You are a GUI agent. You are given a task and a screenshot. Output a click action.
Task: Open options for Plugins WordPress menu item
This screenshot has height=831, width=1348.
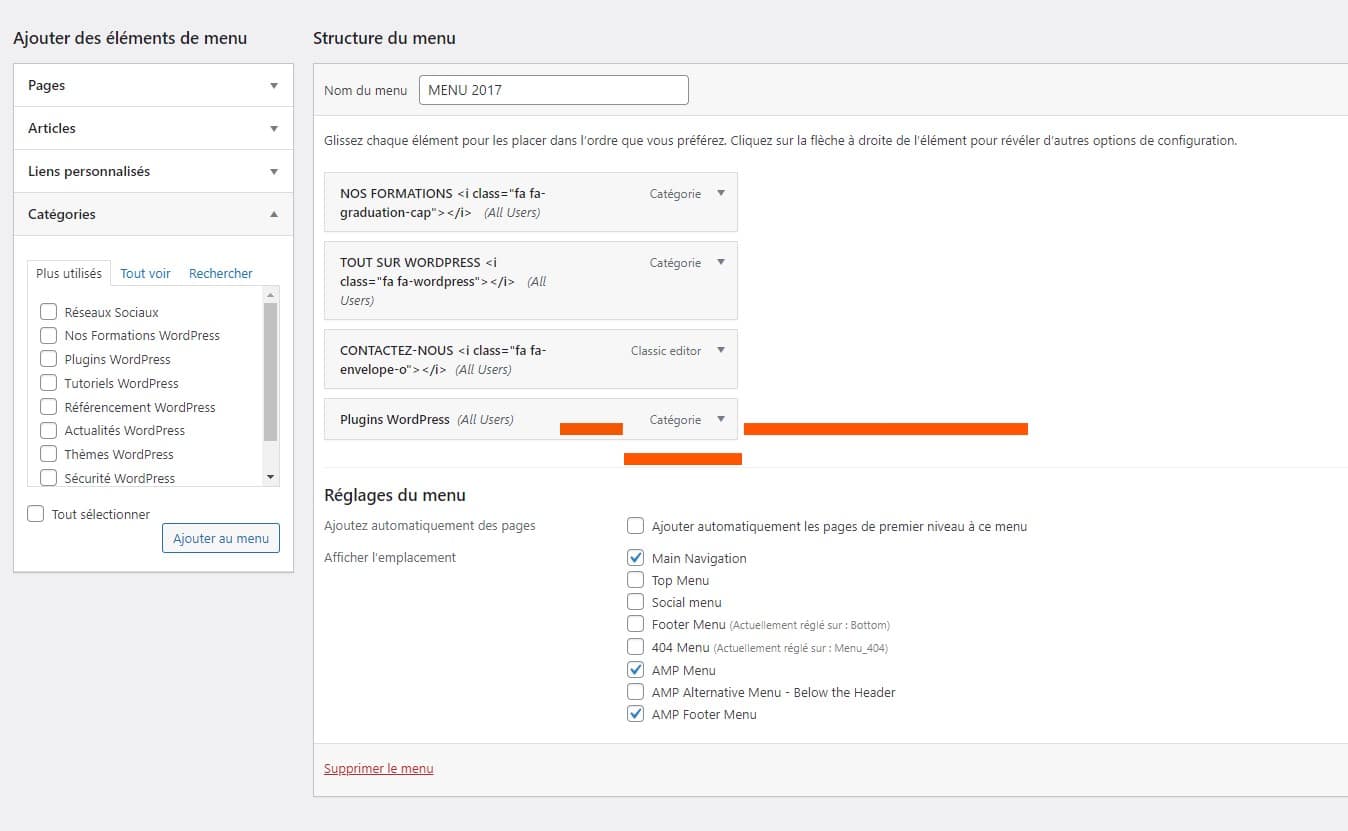pos(719,419)
